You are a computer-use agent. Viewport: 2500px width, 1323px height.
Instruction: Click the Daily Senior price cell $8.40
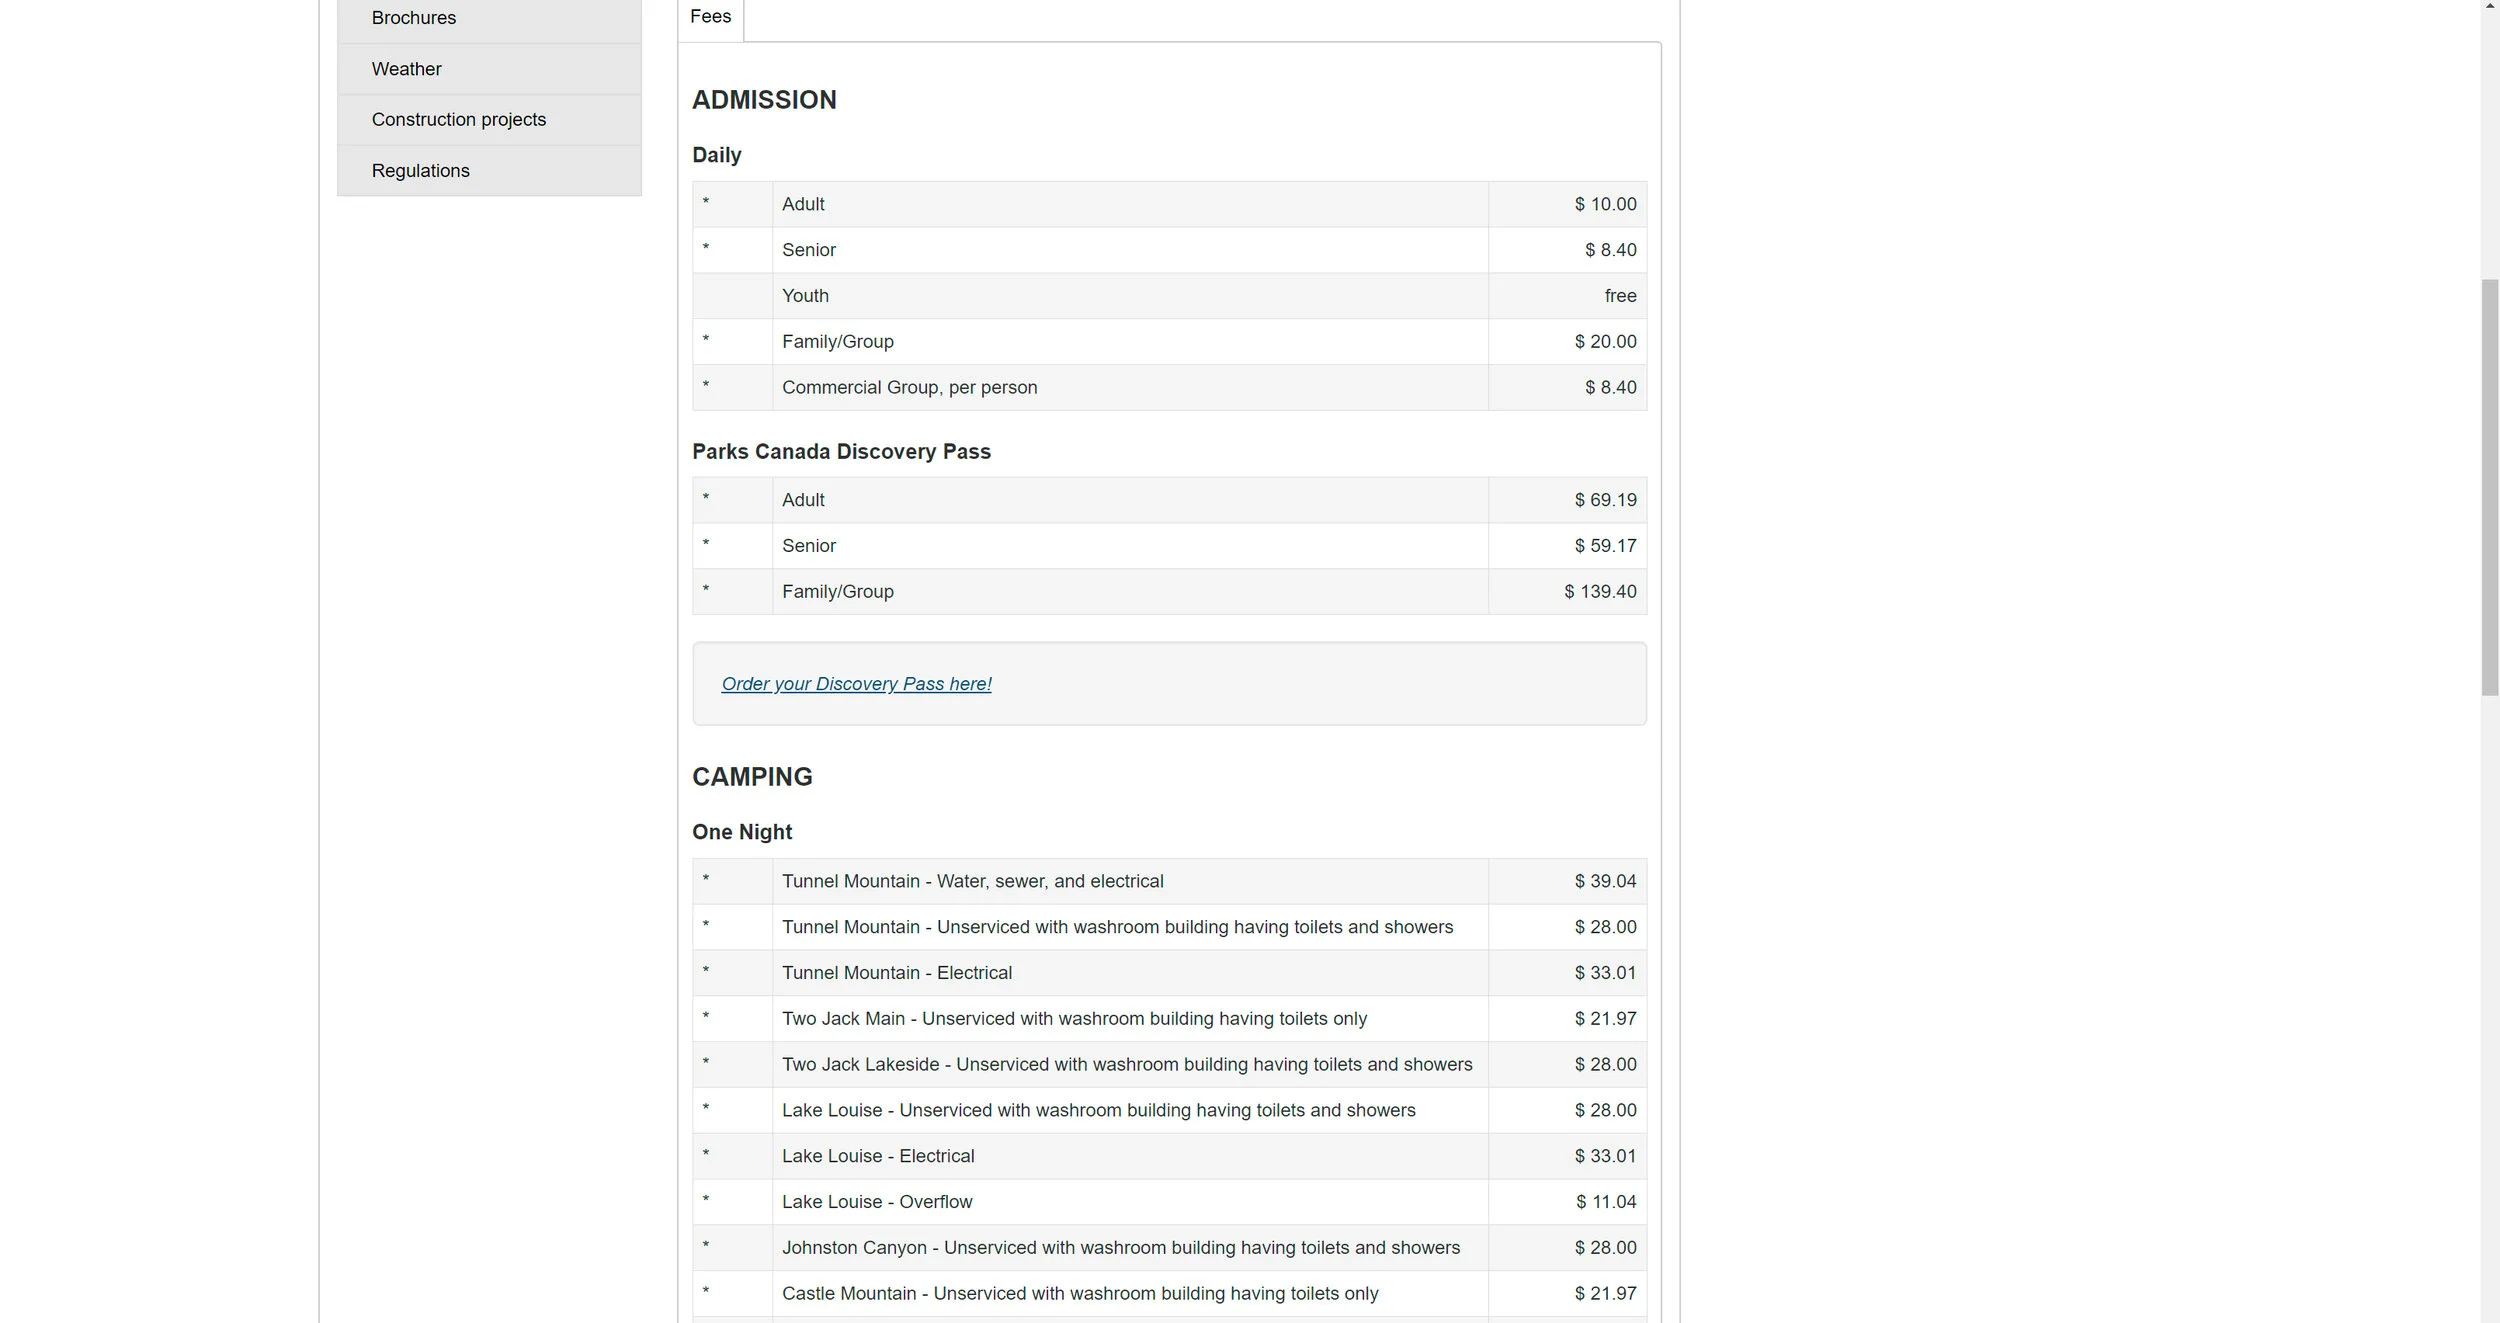(1567, 250)
